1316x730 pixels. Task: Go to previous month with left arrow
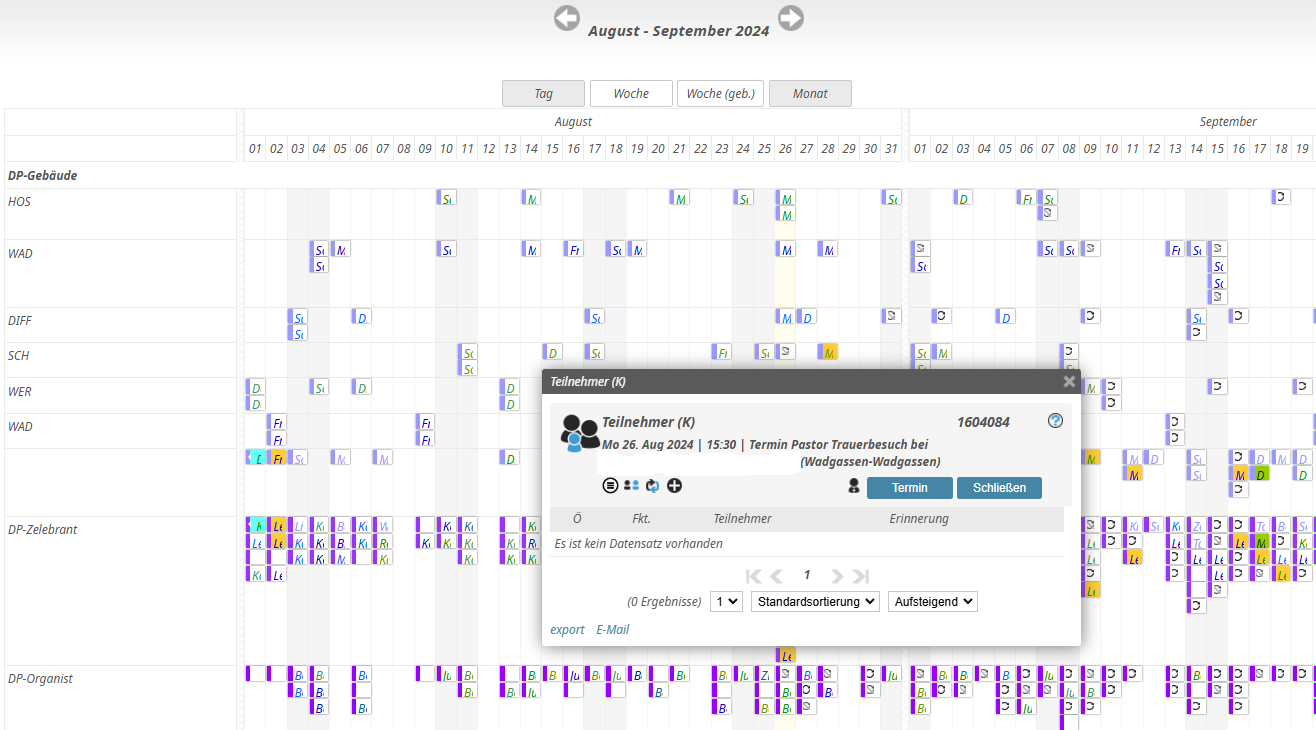point(567,18)
